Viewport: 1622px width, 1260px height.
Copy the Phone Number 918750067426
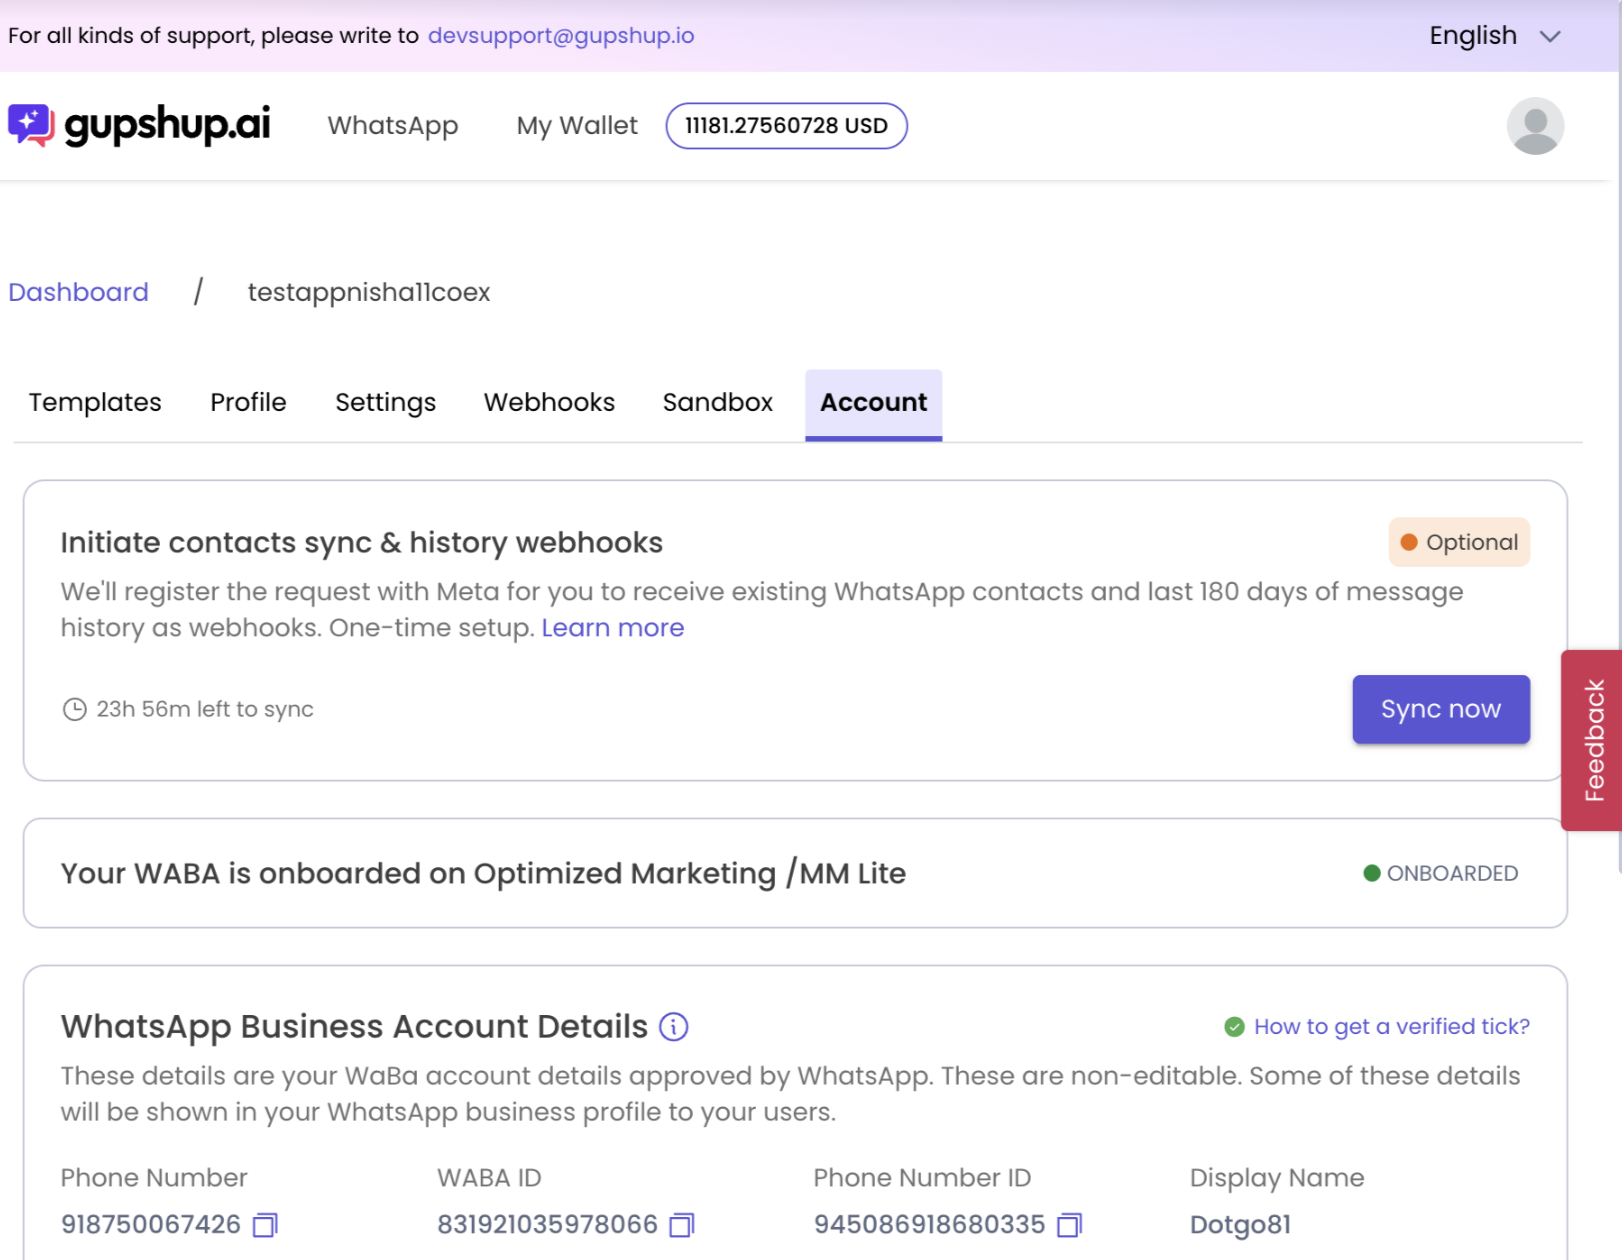click(265, 1225)
